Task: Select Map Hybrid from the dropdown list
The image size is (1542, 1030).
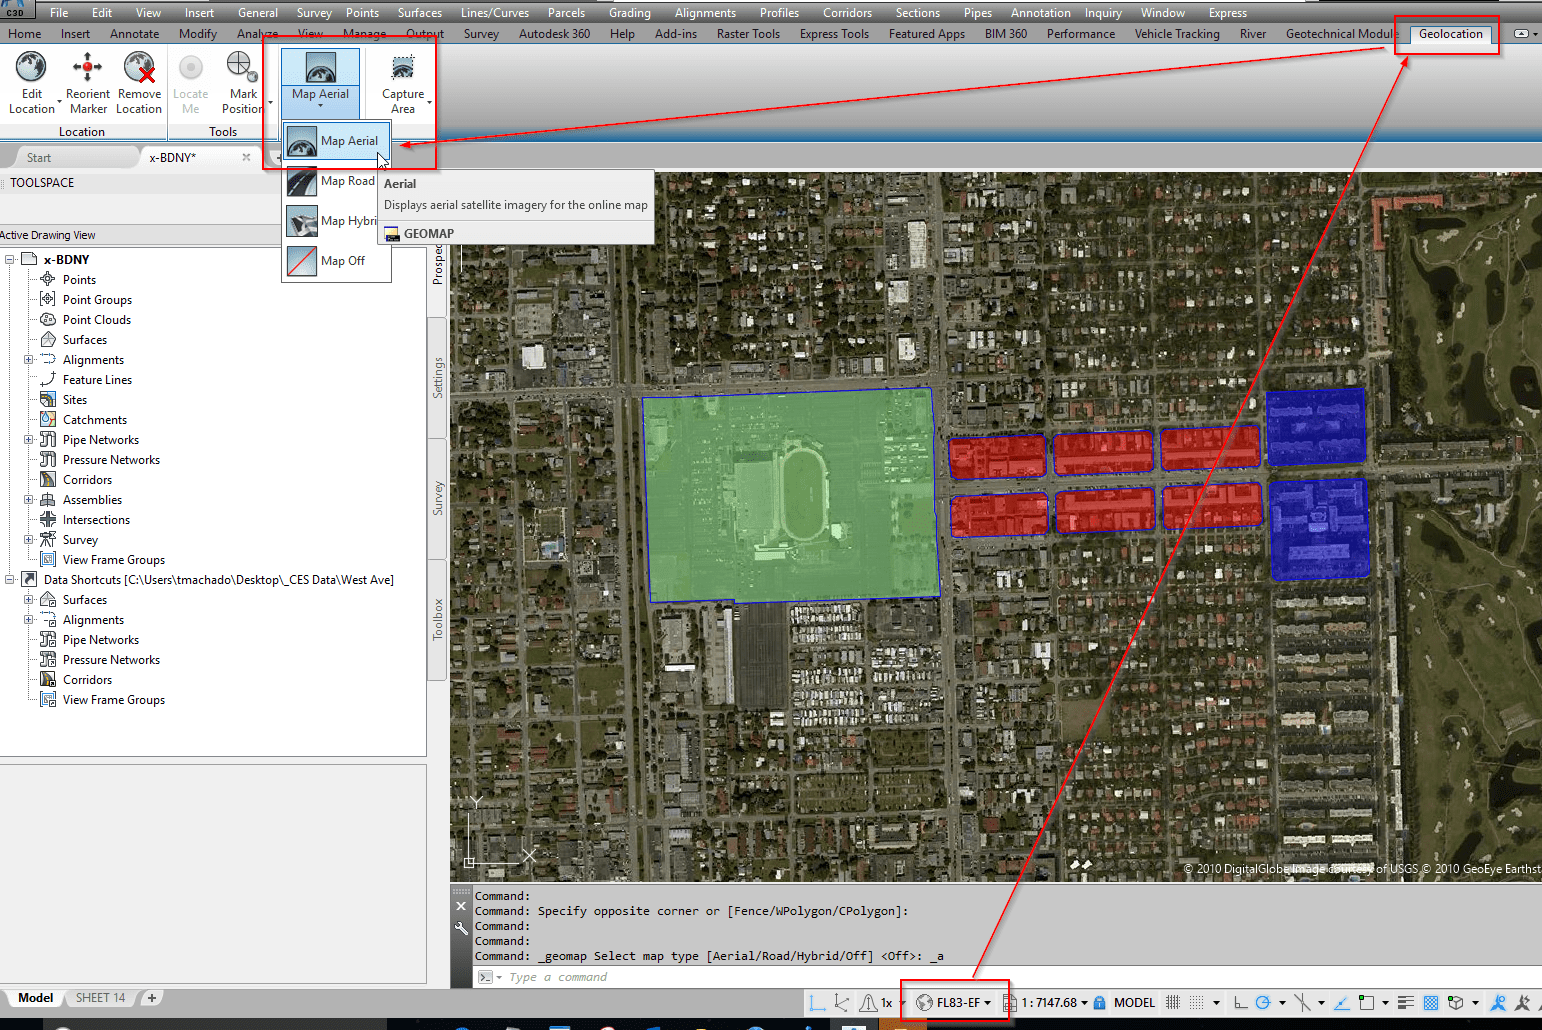Action: click(x=335, y=220)
